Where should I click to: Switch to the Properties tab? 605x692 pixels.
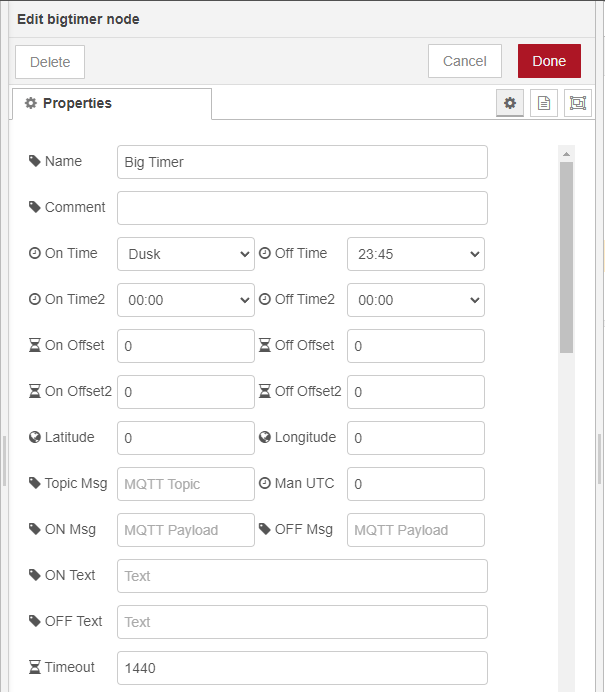(111, 104)
